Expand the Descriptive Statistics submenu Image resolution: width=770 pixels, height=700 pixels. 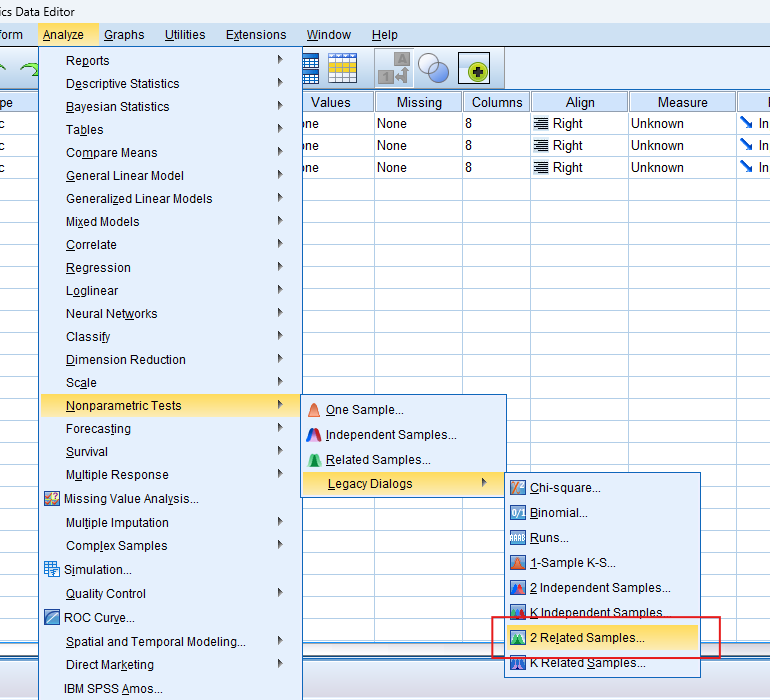tap(122, 84)
